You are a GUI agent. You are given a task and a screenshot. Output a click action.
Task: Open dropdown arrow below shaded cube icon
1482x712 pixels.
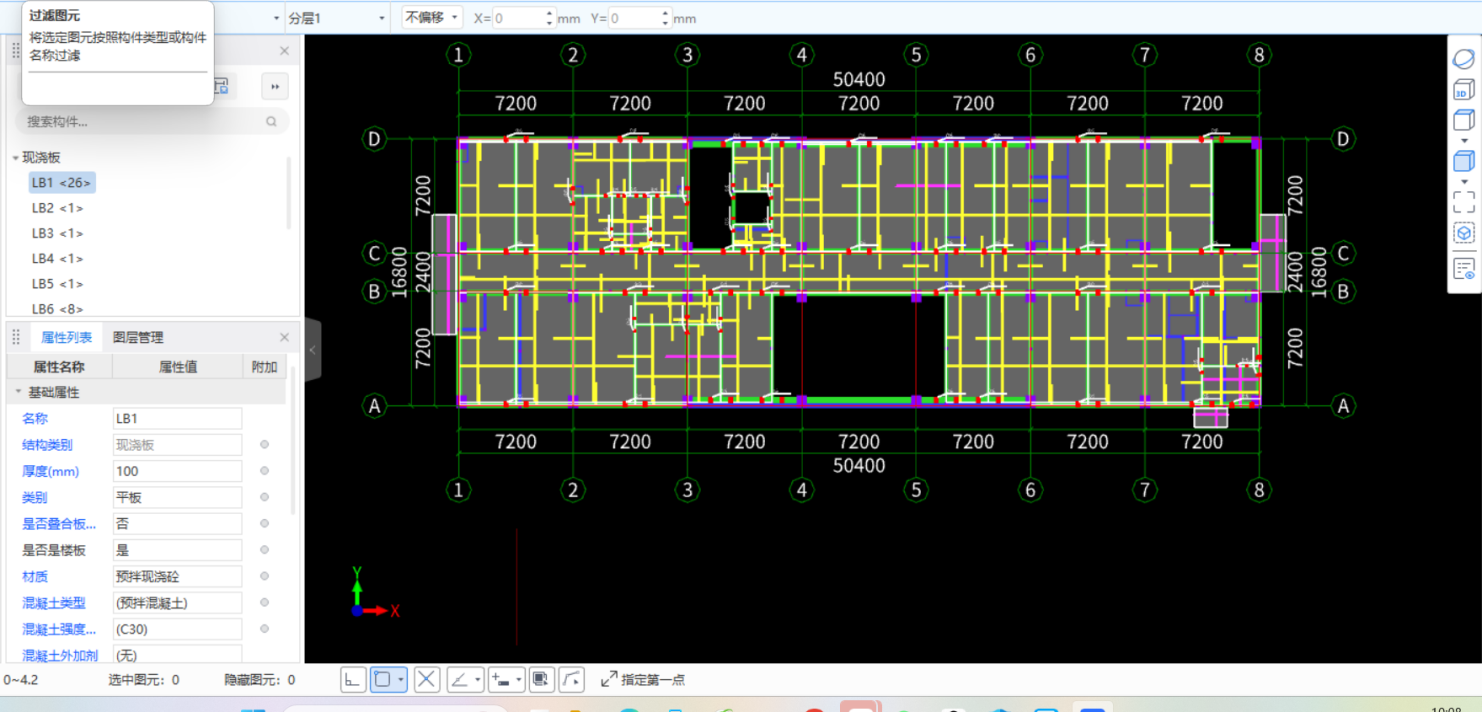[1464, 181]
